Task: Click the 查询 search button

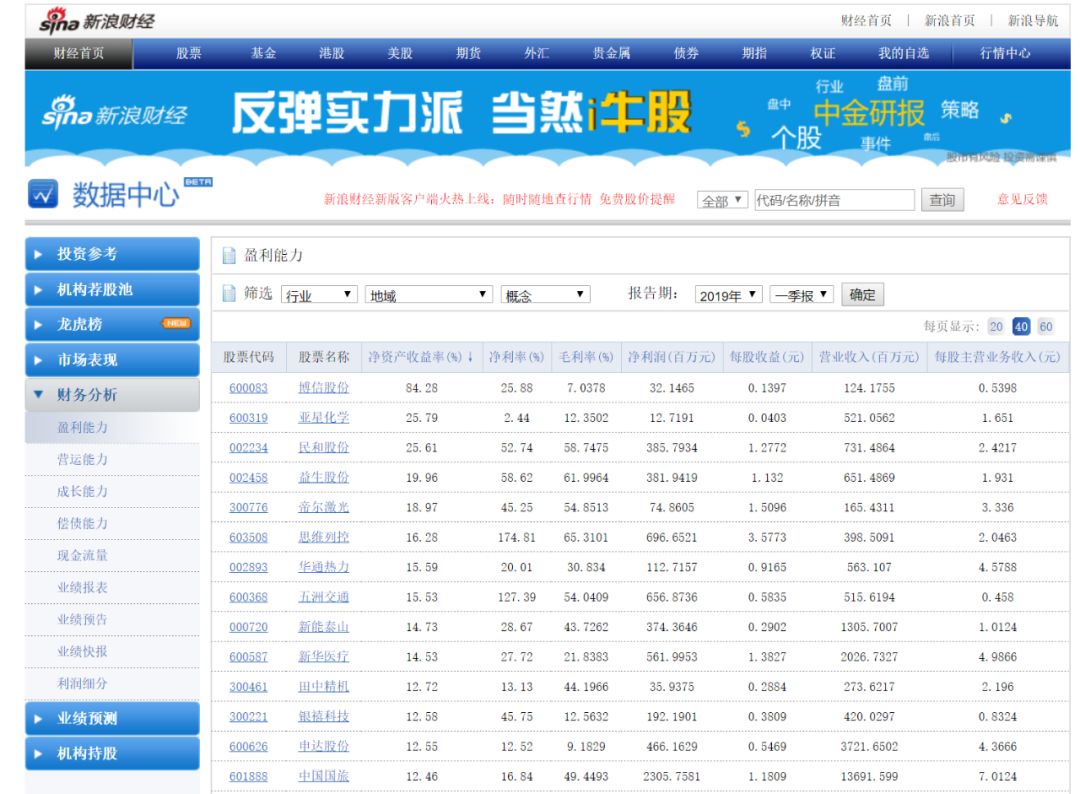Action: click(942, 200)
